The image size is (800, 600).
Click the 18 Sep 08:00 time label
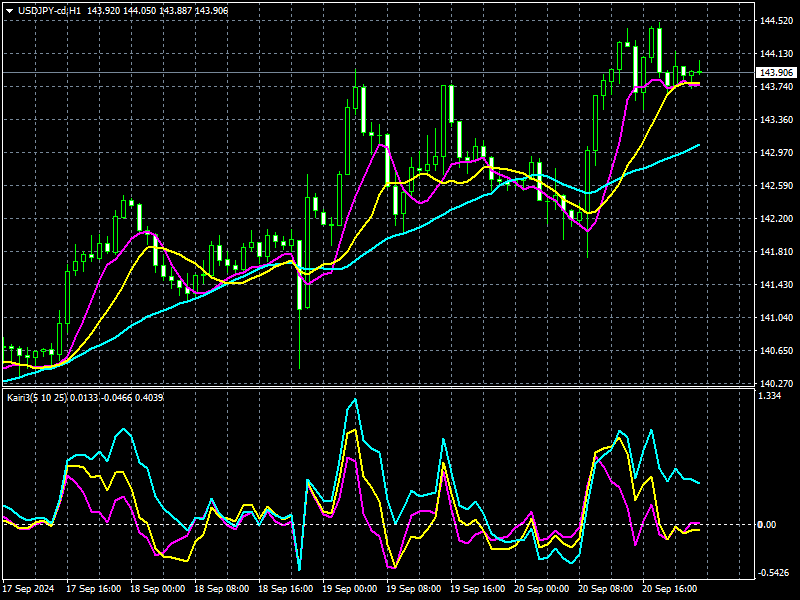point(222,589)
